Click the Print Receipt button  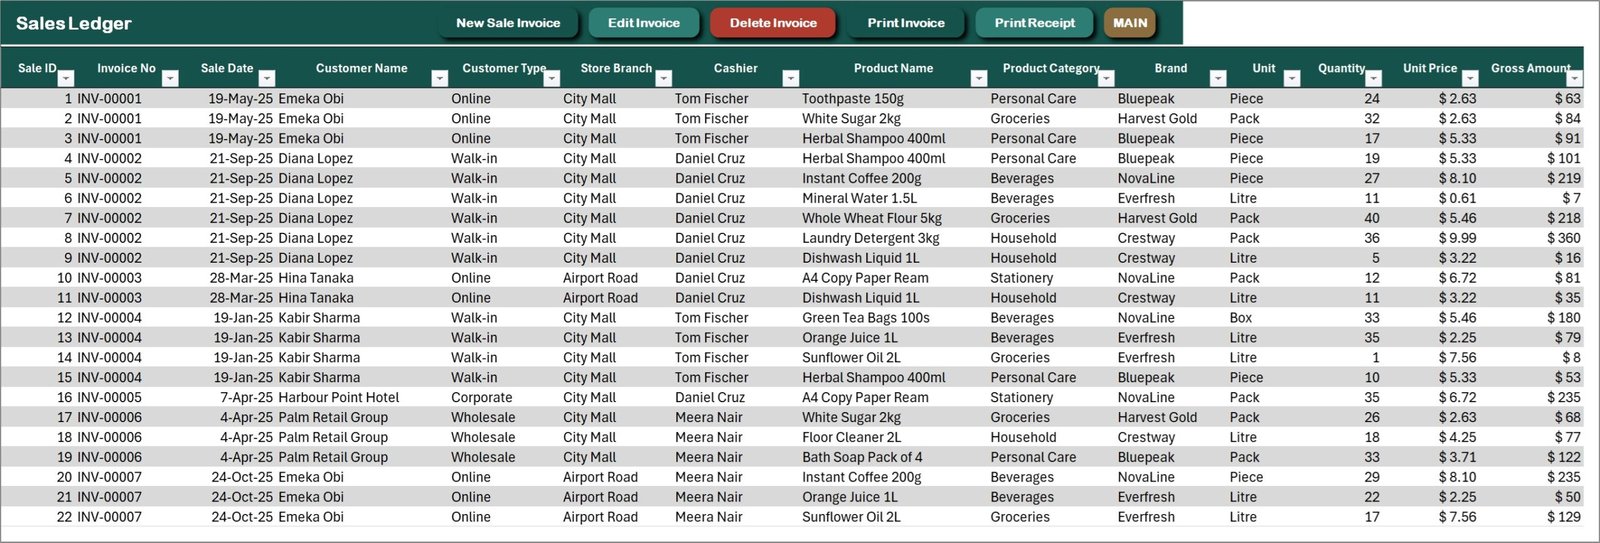(x=1035, y=23)
